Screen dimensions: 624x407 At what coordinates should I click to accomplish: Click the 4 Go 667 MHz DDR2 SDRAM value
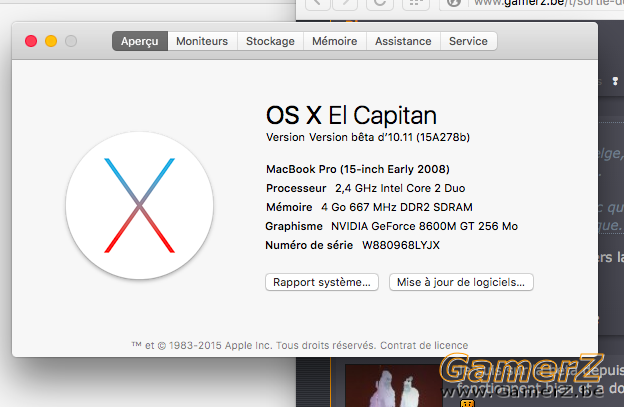[x=397, y=207]
